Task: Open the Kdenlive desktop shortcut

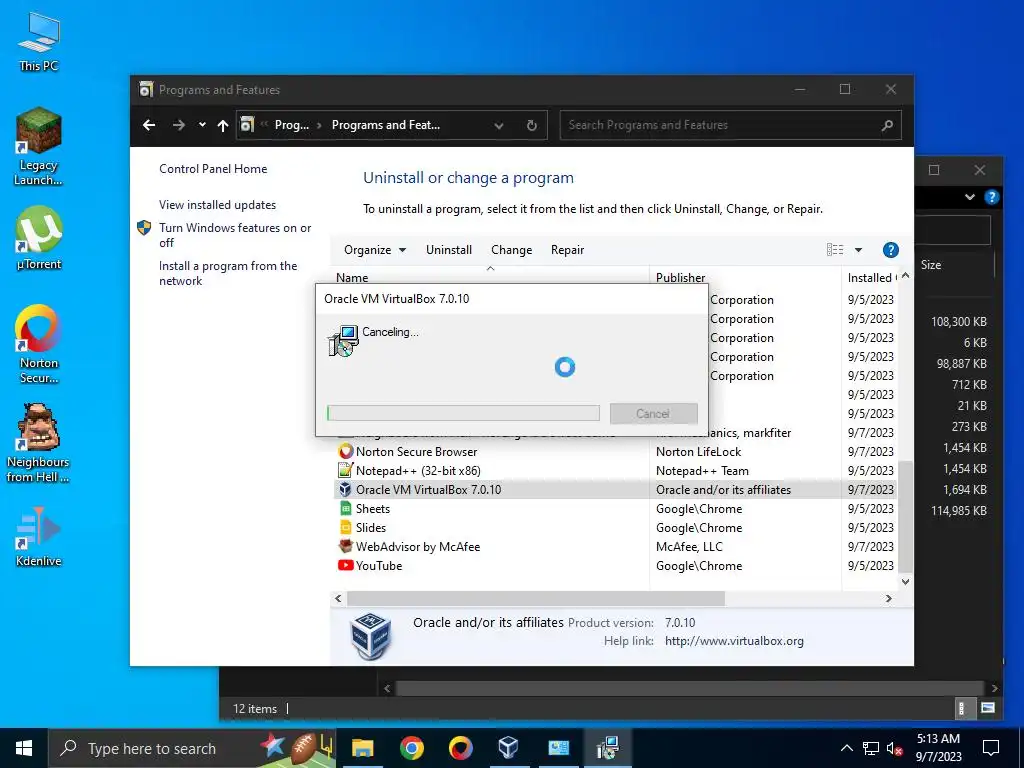Action: [x=39, y=536]
